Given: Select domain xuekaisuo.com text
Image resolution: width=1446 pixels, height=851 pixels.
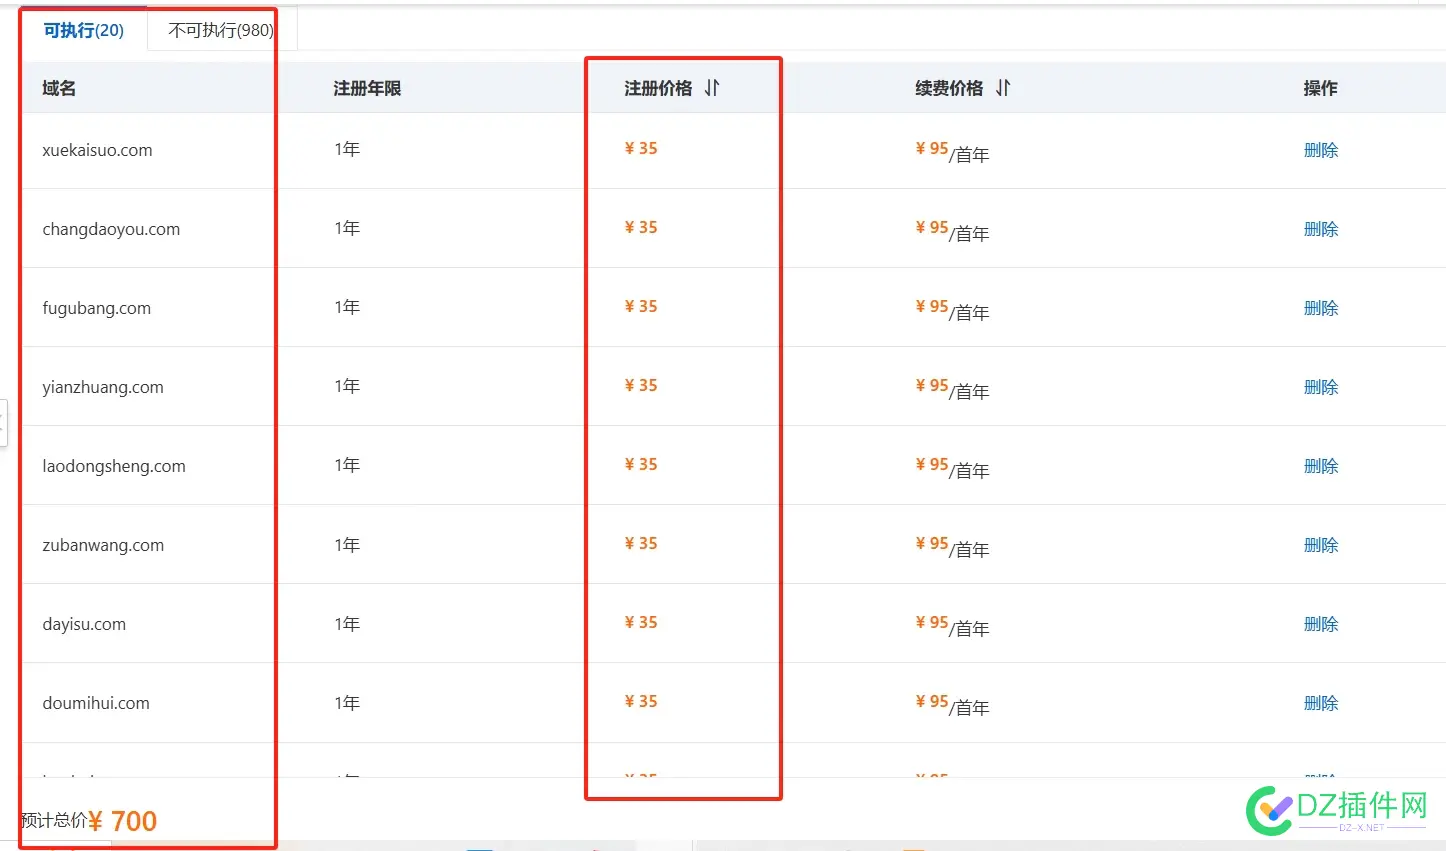Looking at the screenshot, I should (97, 150).
